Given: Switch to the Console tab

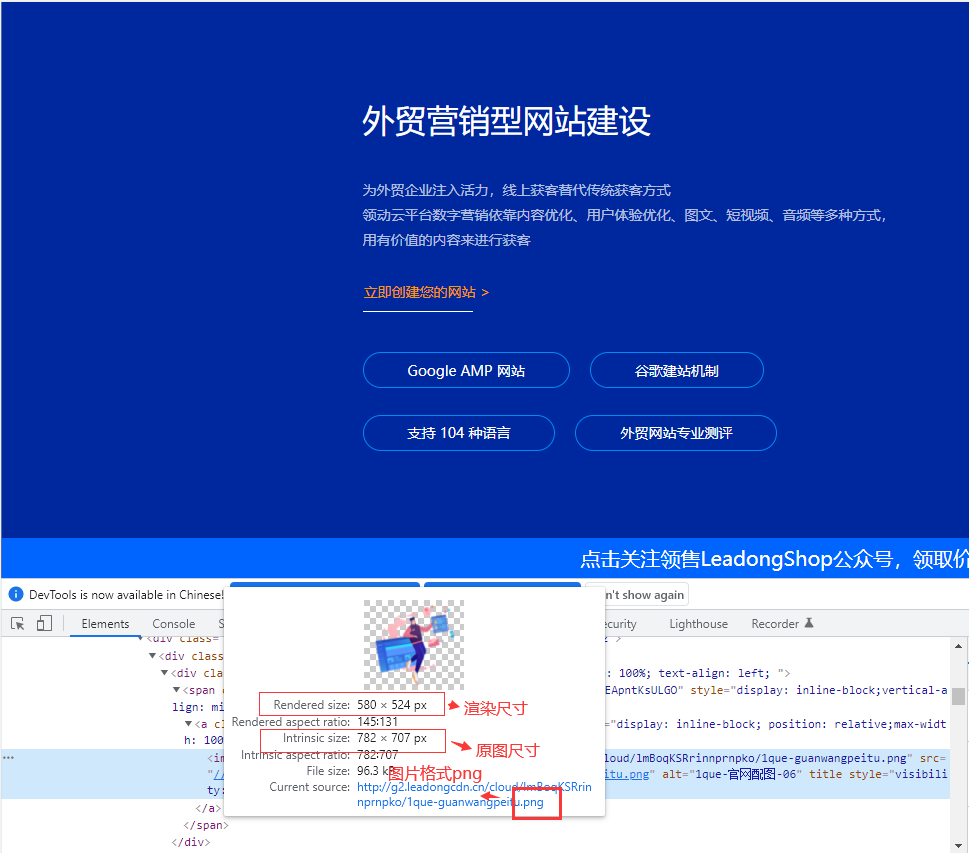Looking at the screenshot, I should (174, 624).
